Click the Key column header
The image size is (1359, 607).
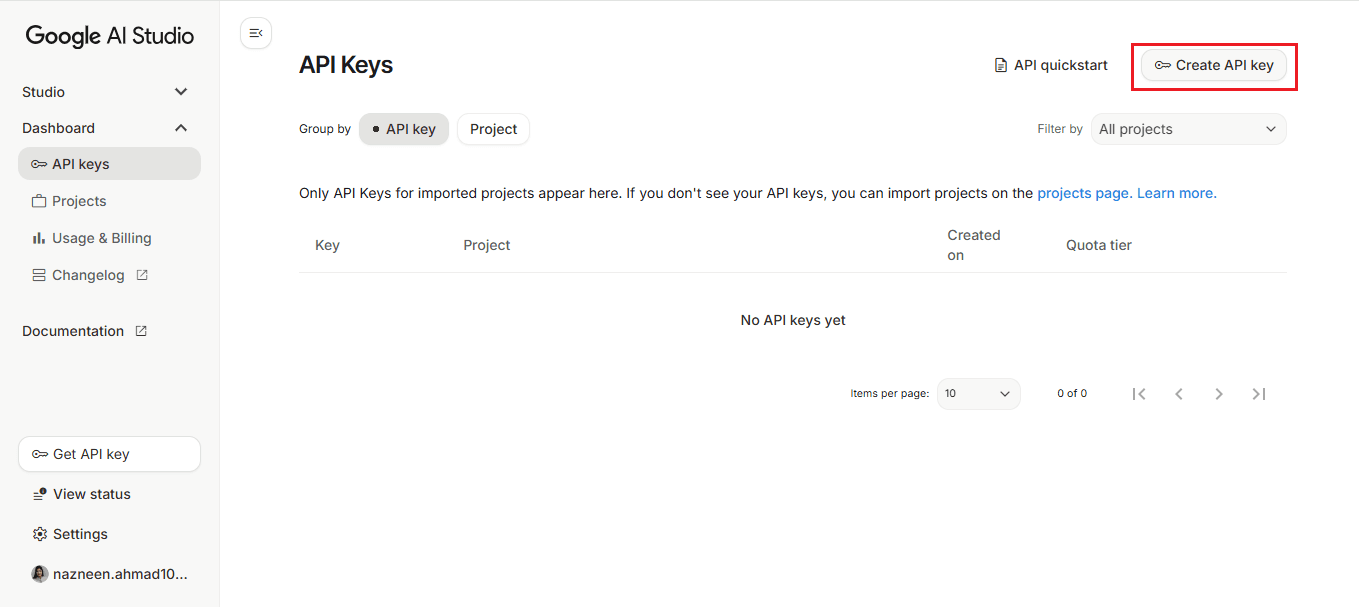[x=327, y=245]
